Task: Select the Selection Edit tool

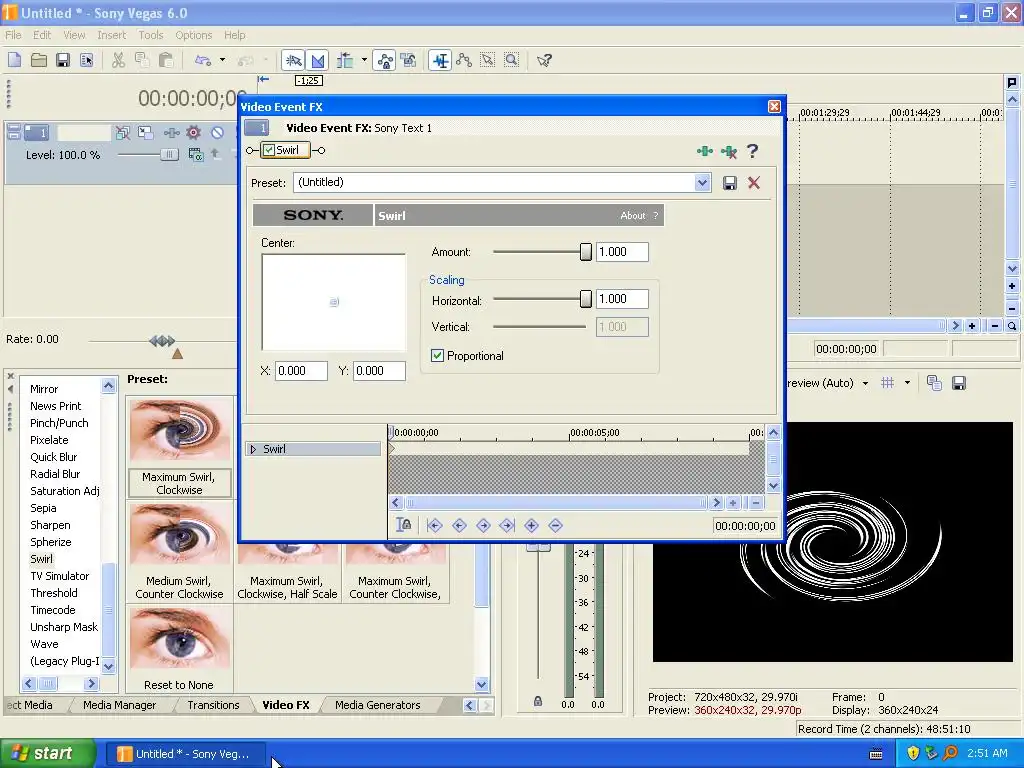Action: [x=488, y=61]
